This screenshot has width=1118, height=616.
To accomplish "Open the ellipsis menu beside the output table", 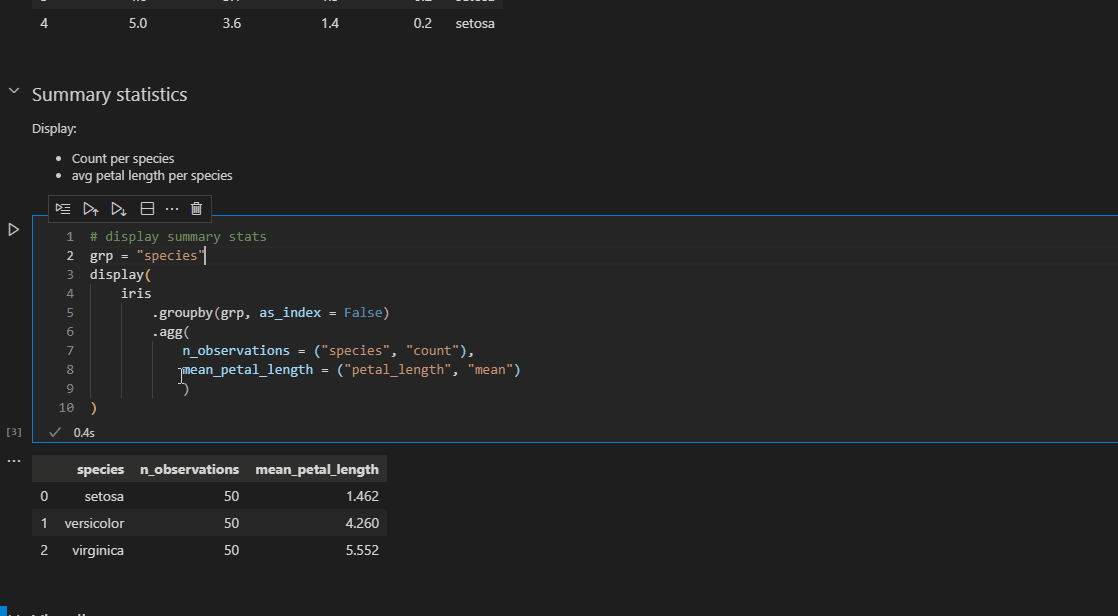I will tap(14, 459).
